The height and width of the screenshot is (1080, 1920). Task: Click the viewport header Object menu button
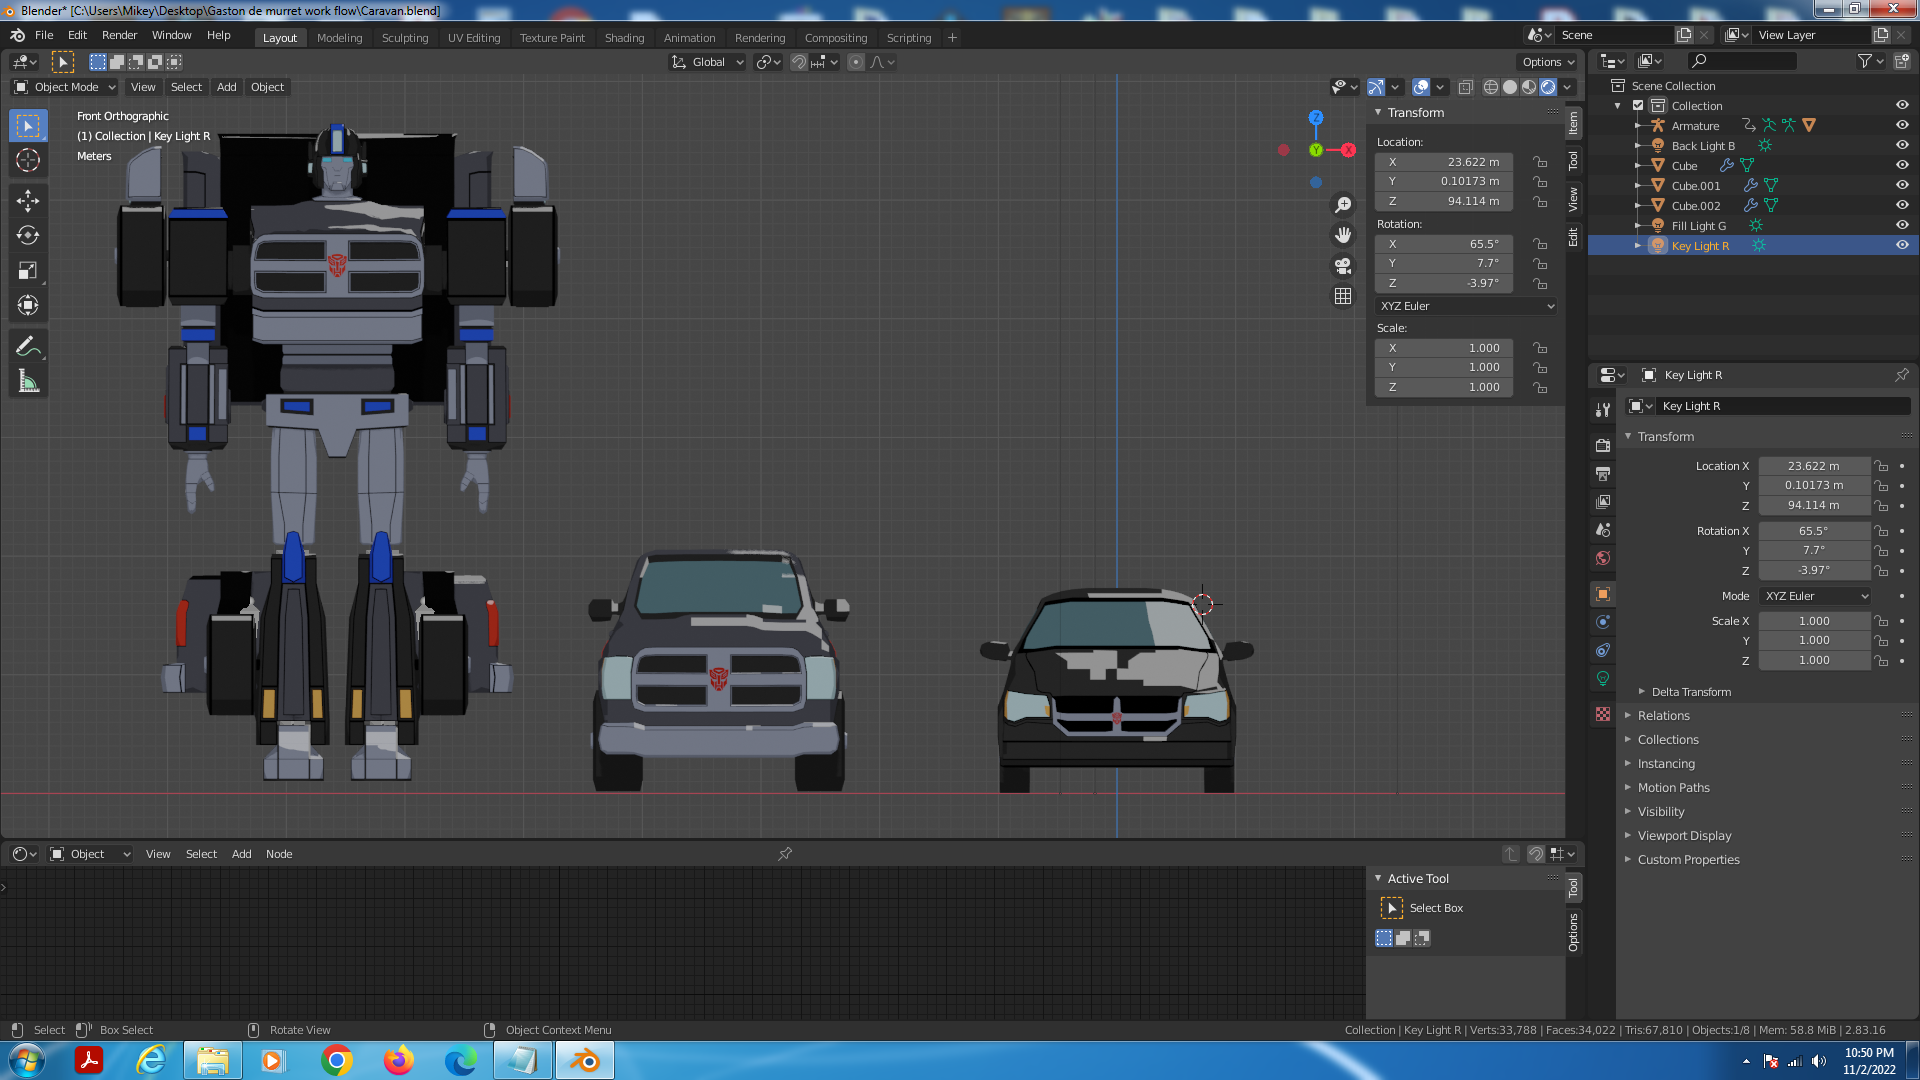coord(267,87)
